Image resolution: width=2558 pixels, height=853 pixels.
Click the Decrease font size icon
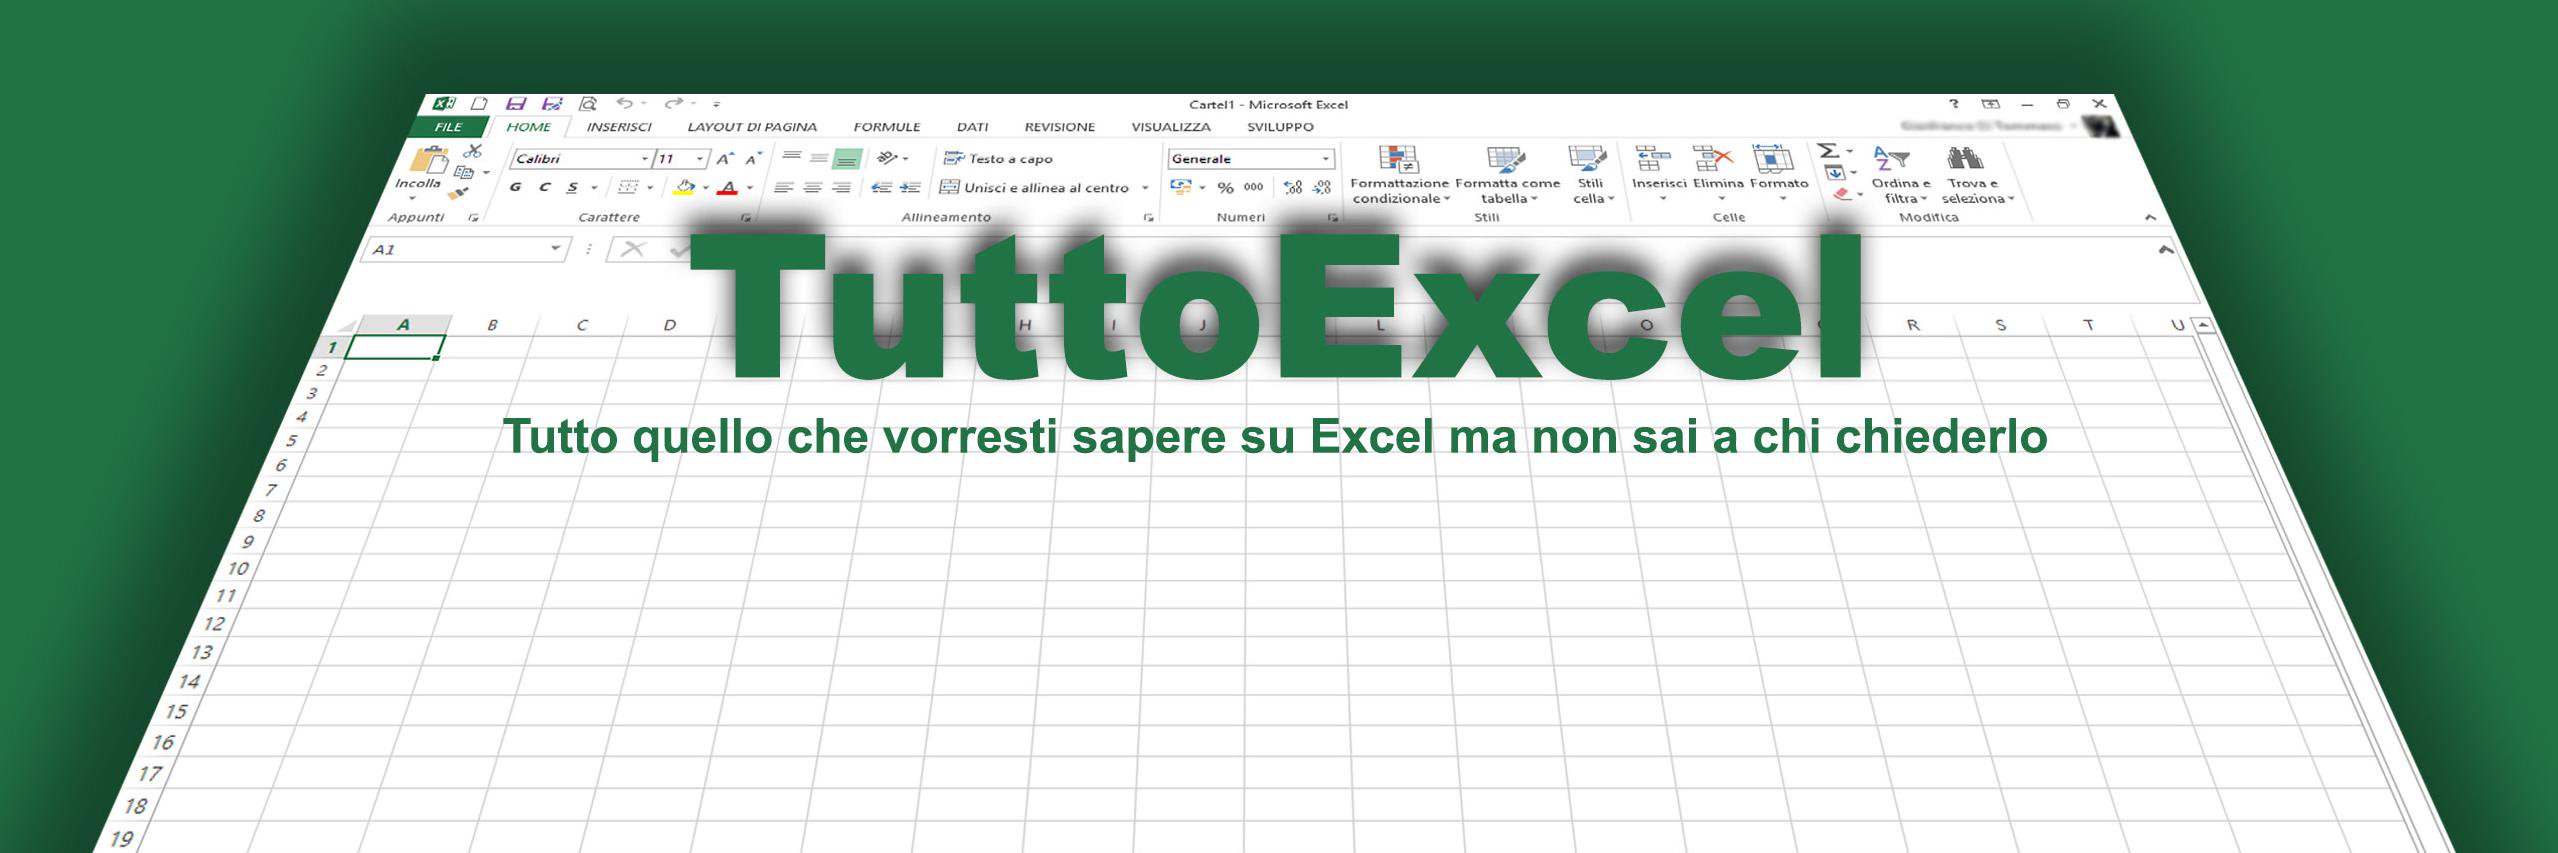tap(754, 159)
